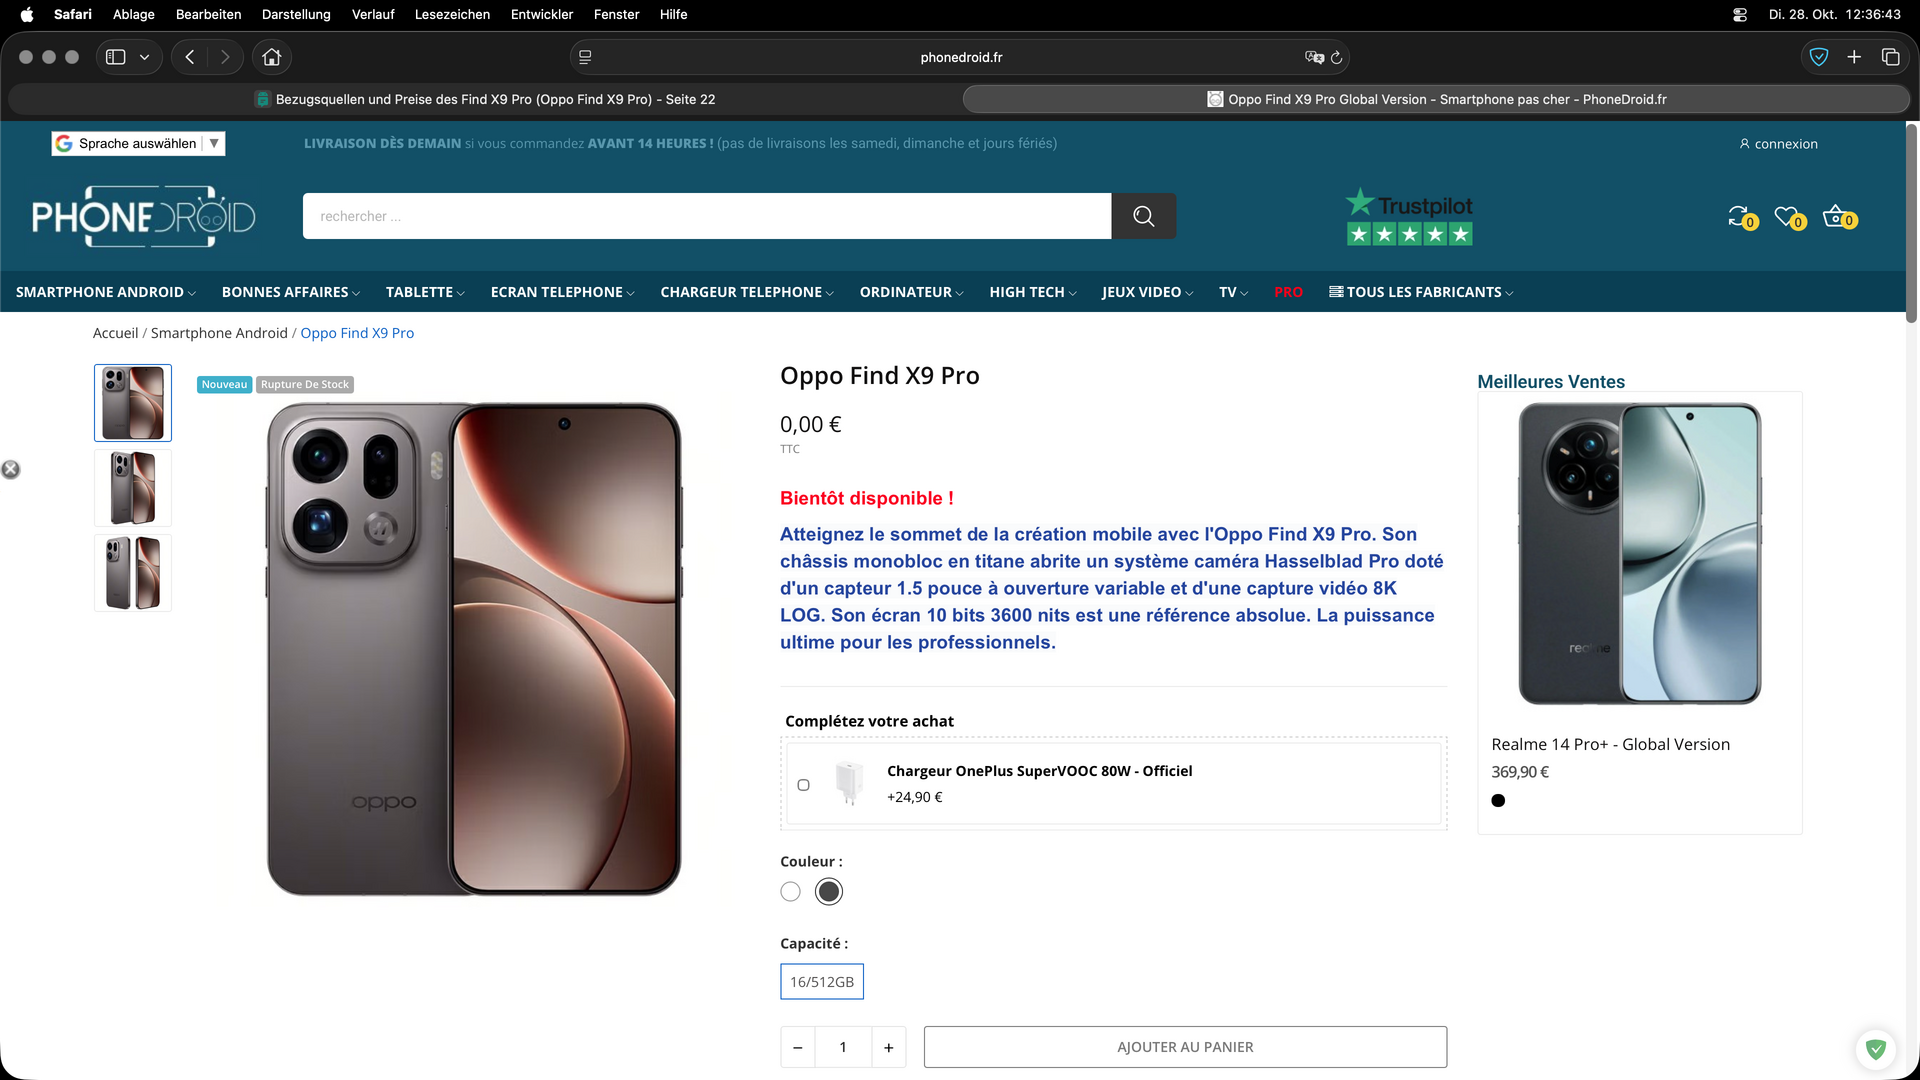Show Safari tab overview
Viewport: 1920px width, 1080px height.
(x=1890, y=57)
